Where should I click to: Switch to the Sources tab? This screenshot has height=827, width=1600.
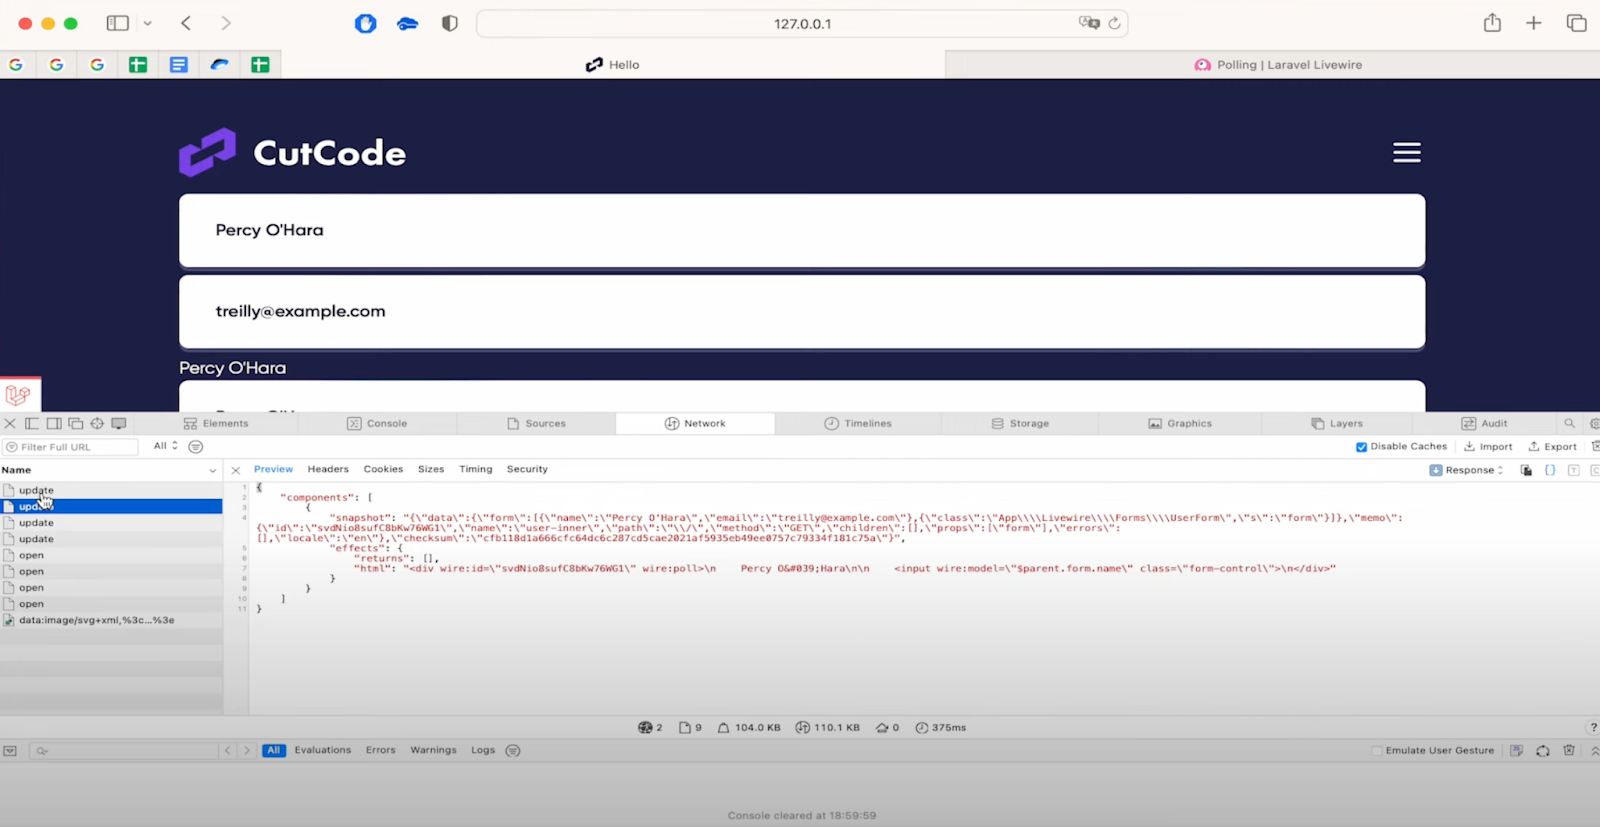(x=536, y=424)
